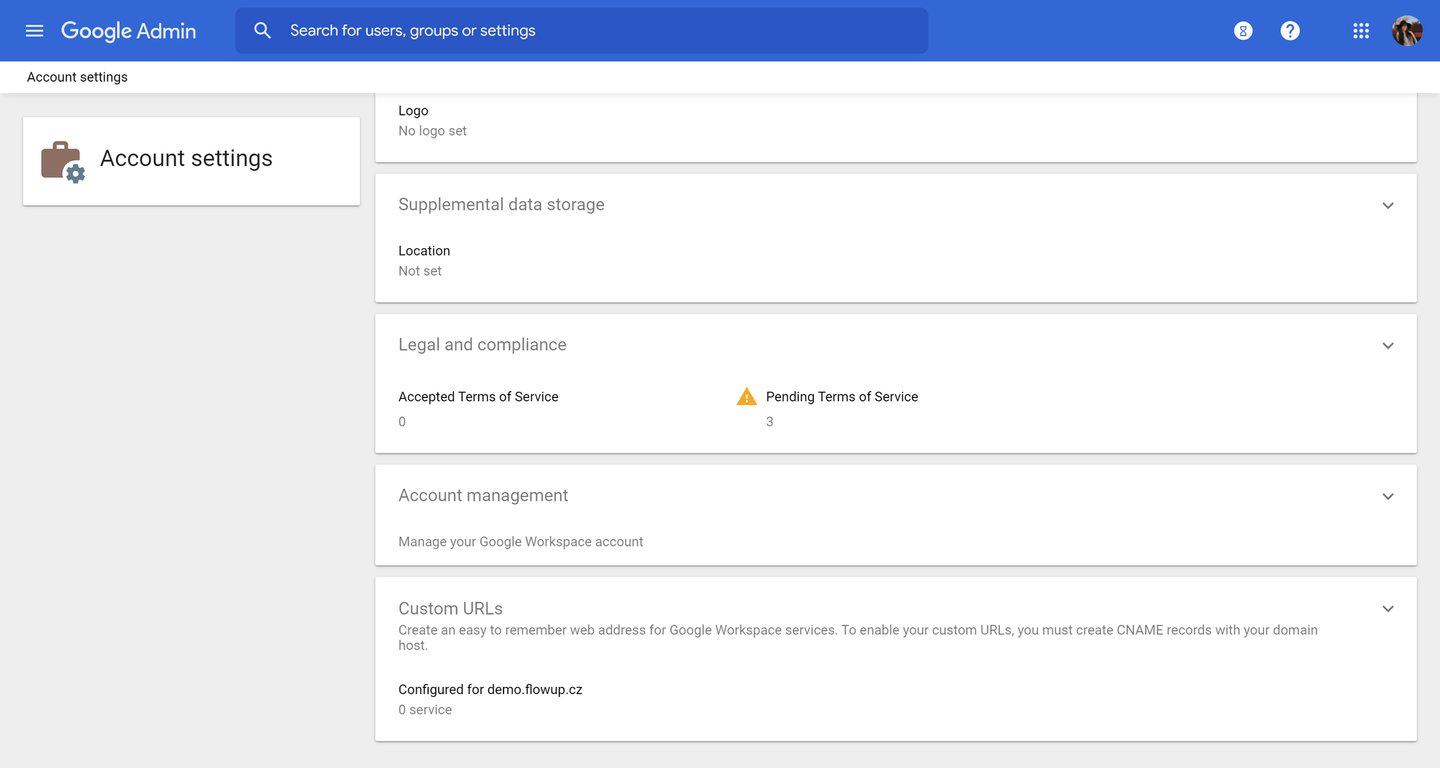Click the 'Not set' location value
1440x768 pixels.
pos(420,271)
